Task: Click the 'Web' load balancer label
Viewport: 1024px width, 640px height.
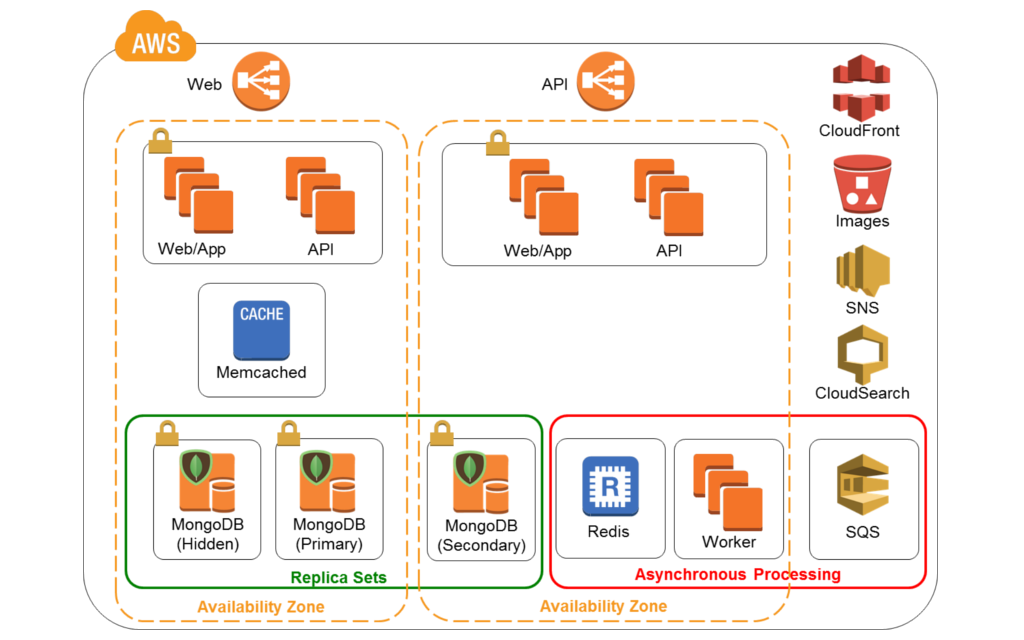Action: coord(204,84)
